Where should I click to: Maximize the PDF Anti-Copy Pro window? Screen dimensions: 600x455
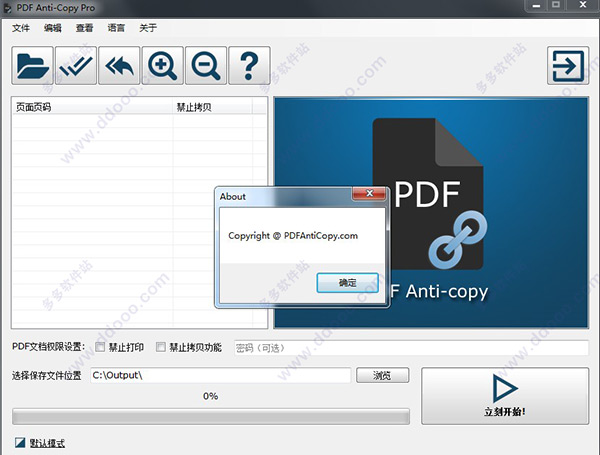556,5
